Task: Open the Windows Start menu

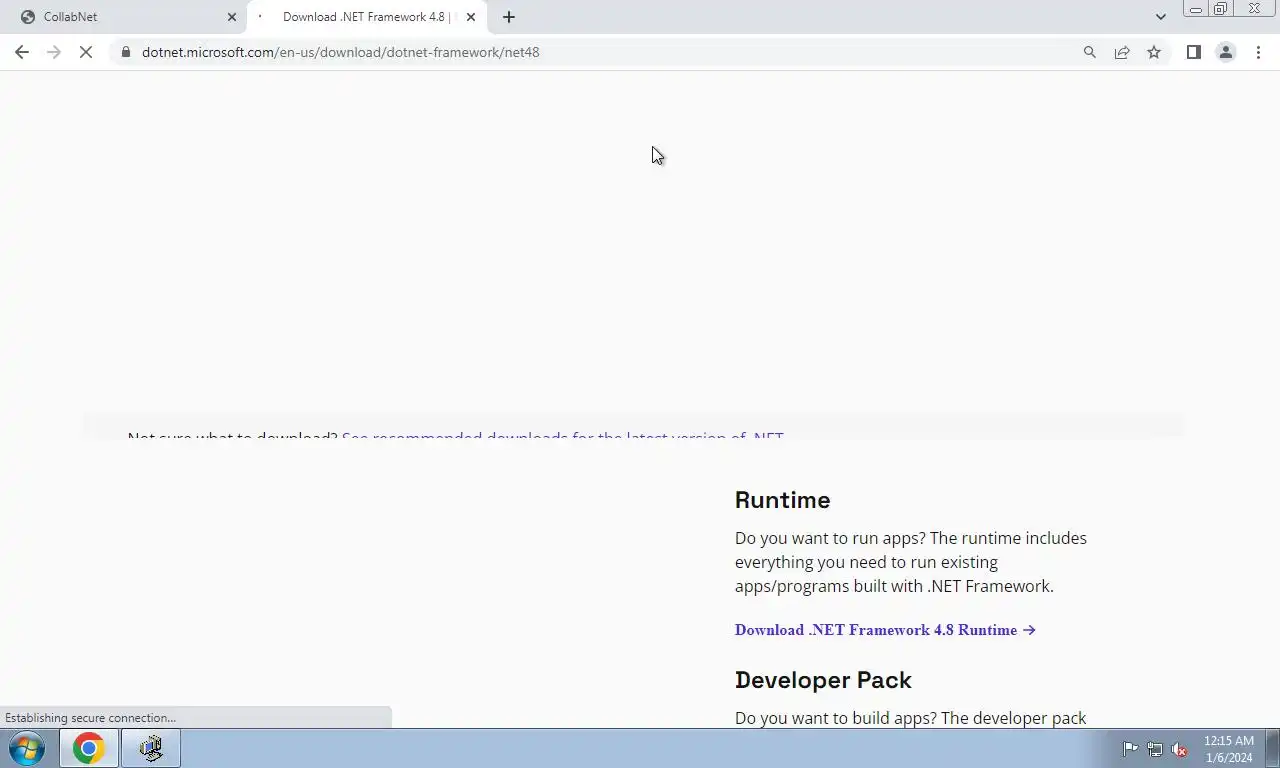Action: 27,748
